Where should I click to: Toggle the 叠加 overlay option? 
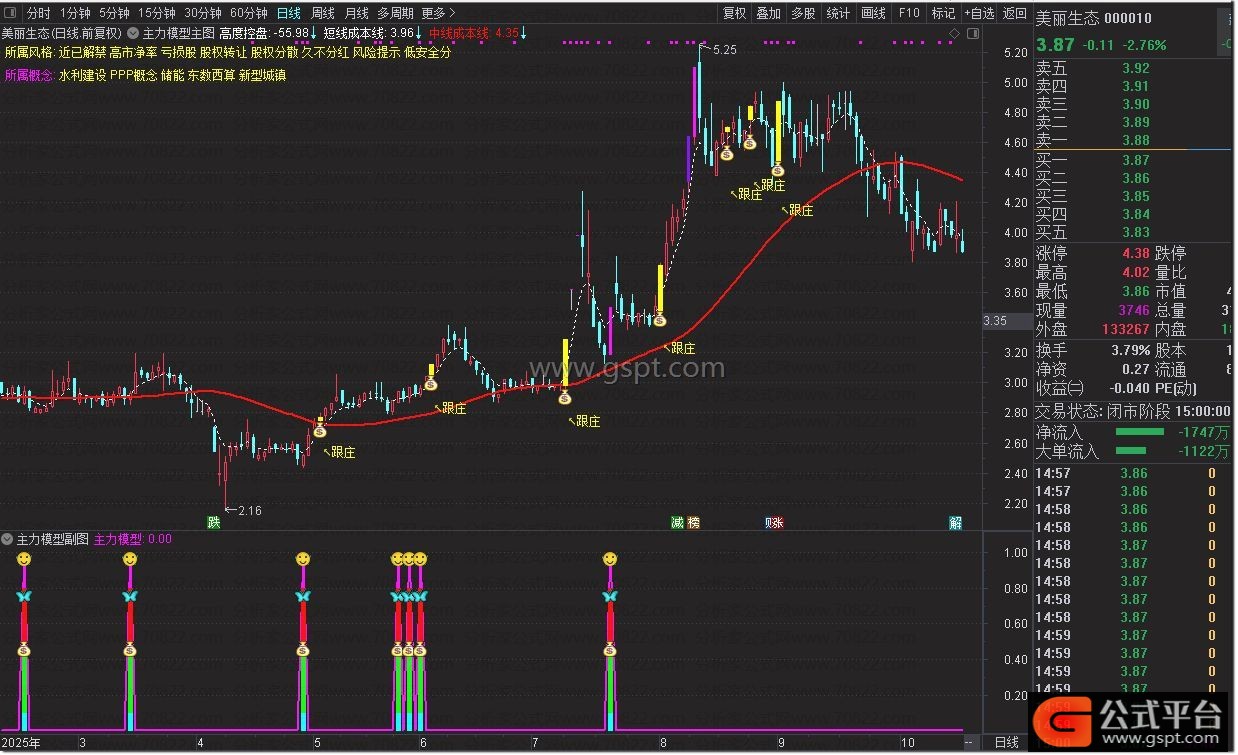point(768,13)
